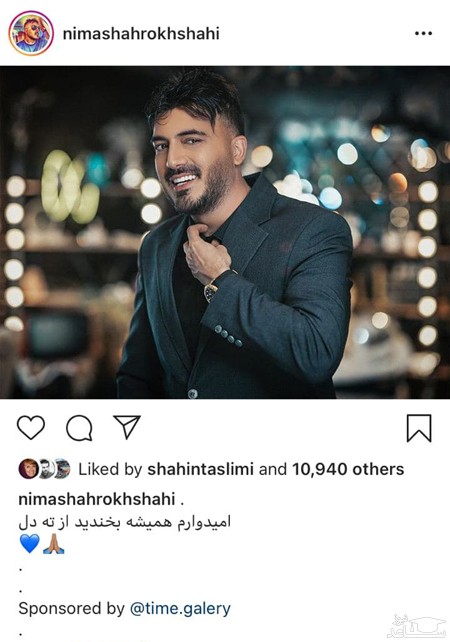Viewport: 450px width, 642px height.
Task: Open shahintaslimi's profile from the likes line
Action: click(201, 469)
